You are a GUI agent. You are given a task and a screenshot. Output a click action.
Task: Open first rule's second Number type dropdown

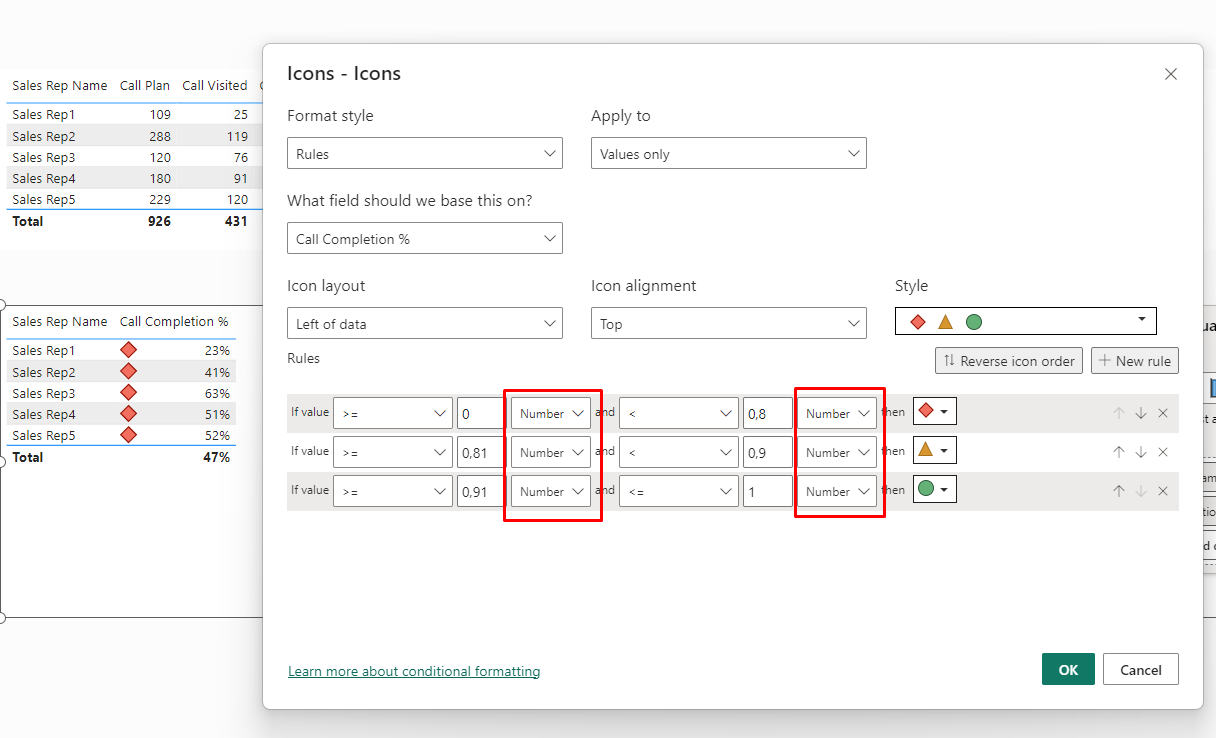837,413
